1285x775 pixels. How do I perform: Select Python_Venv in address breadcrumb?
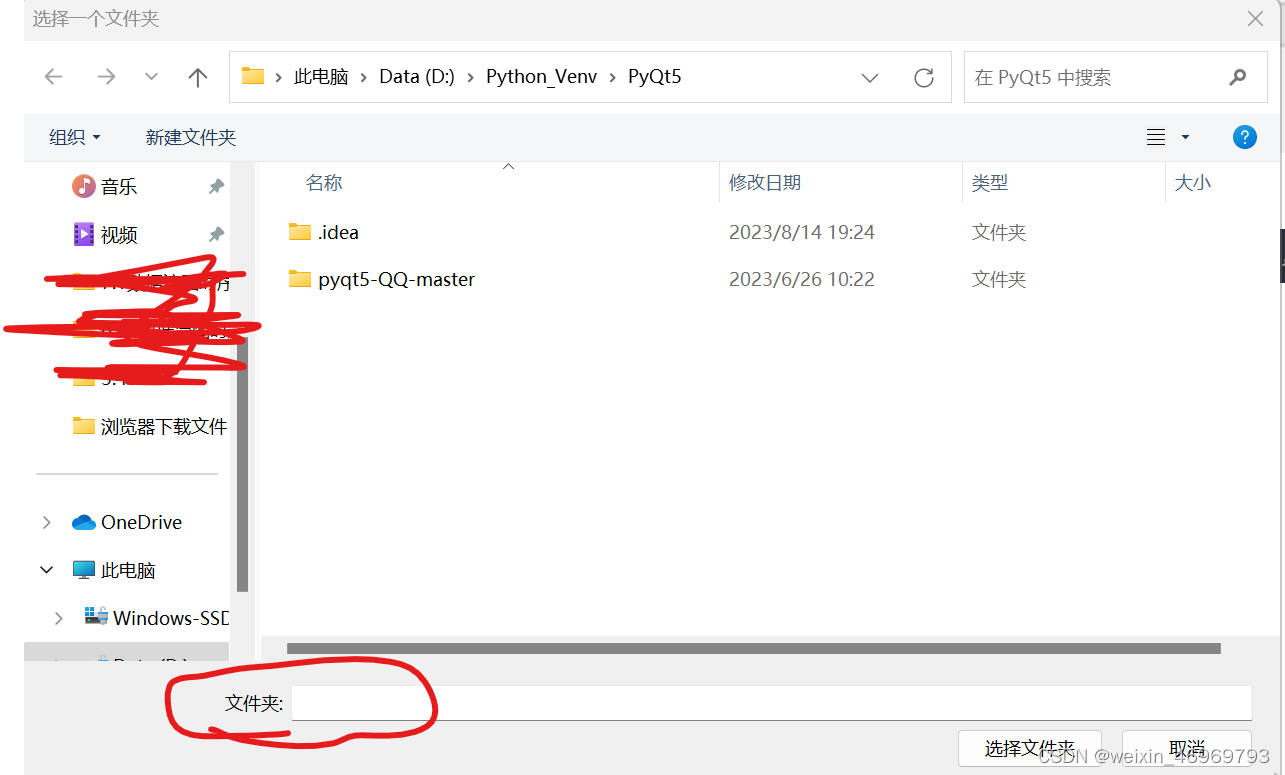[x=541, y=77]
